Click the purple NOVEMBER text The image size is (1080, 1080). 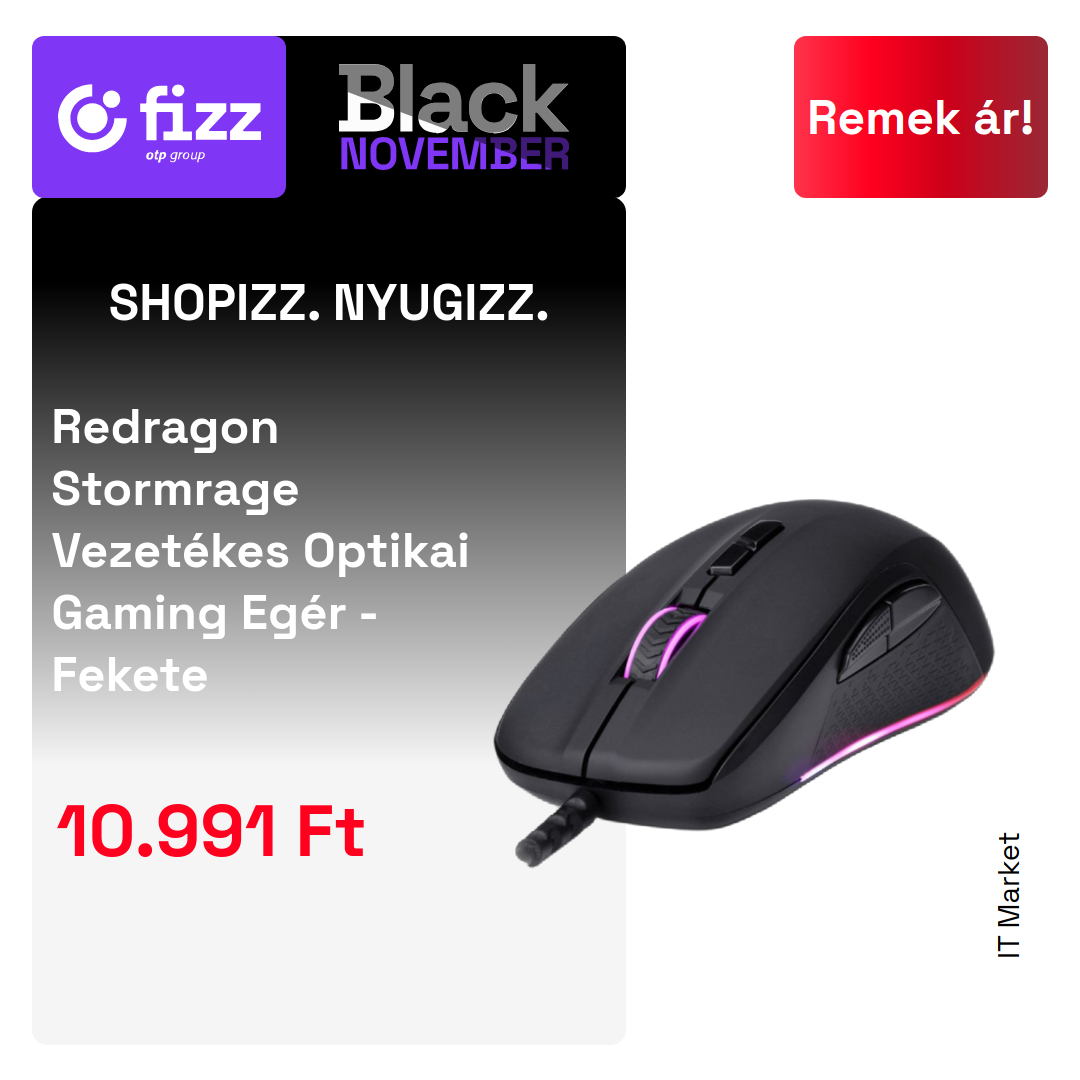click(x=454, y=154)
